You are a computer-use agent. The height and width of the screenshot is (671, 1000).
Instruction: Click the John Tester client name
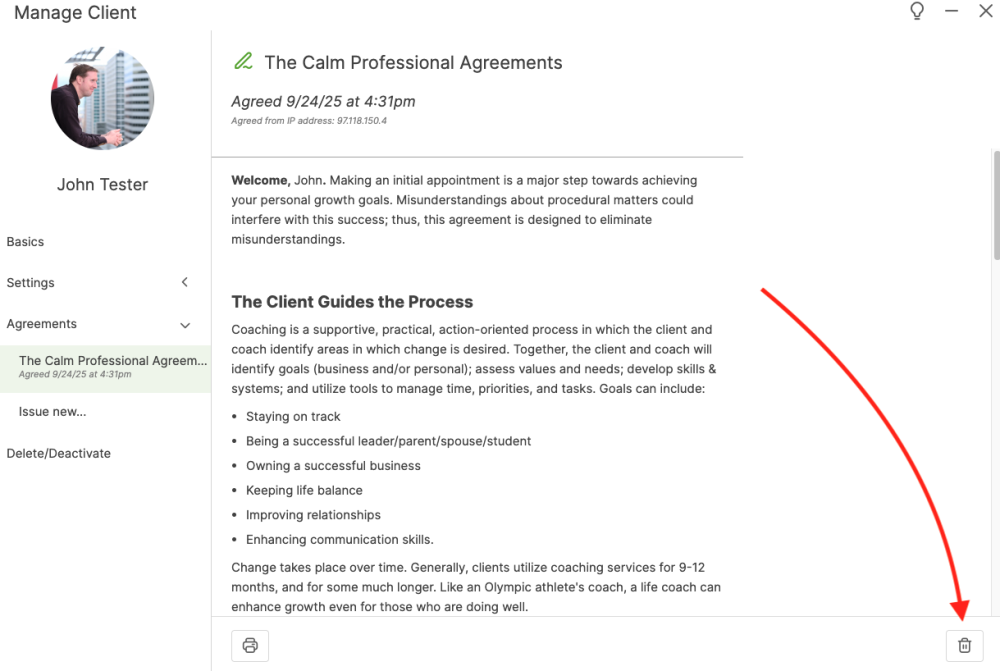coord(102,185)
